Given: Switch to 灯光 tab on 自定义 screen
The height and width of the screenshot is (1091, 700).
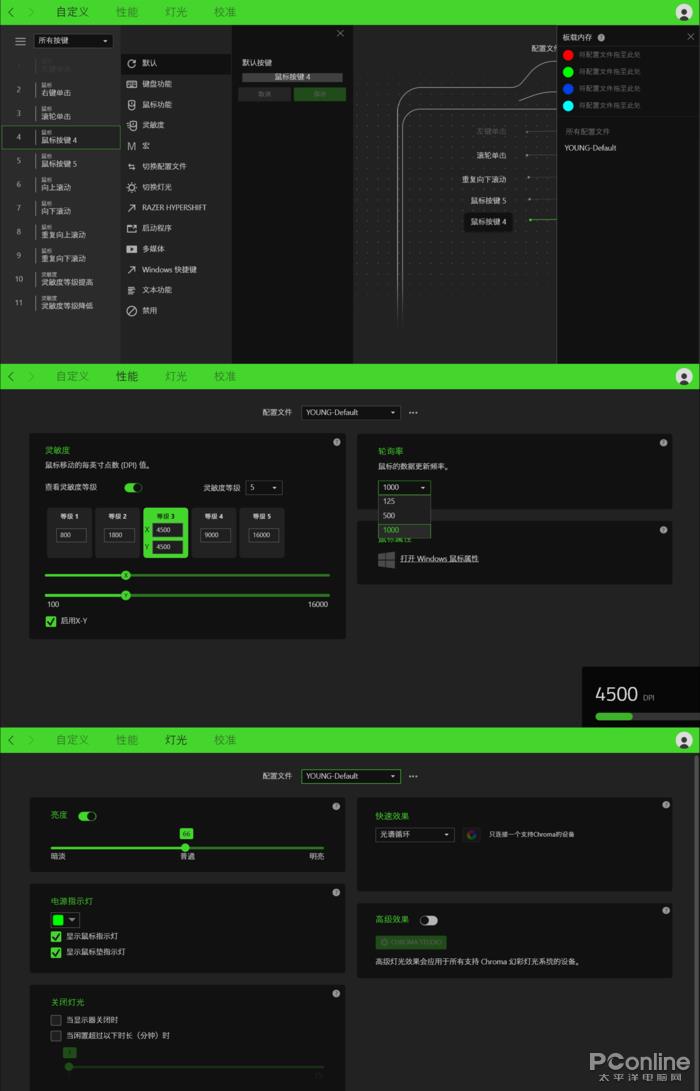Looking at the screenshot, I should click(x=176, y=12).
